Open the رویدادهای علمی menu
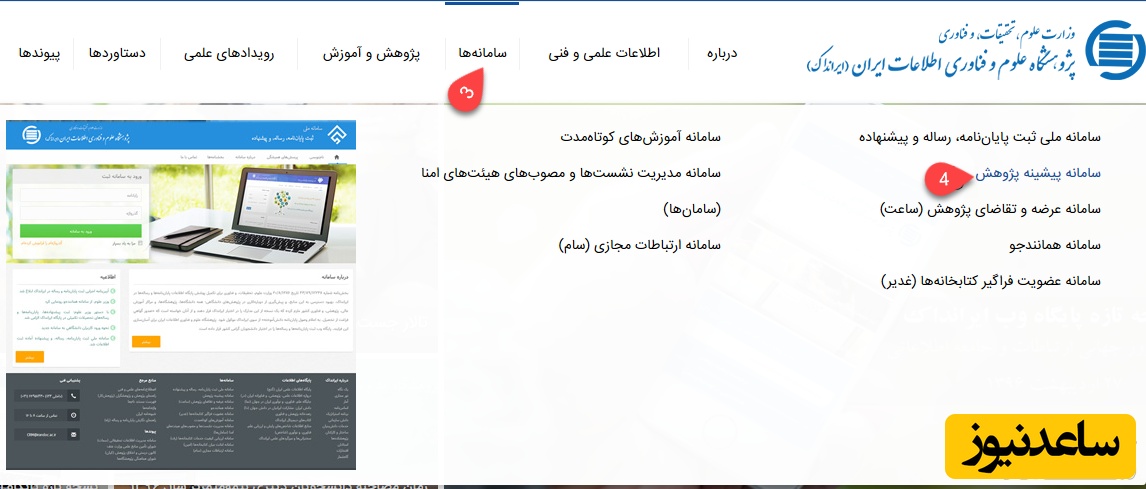 tap(229, 53)
